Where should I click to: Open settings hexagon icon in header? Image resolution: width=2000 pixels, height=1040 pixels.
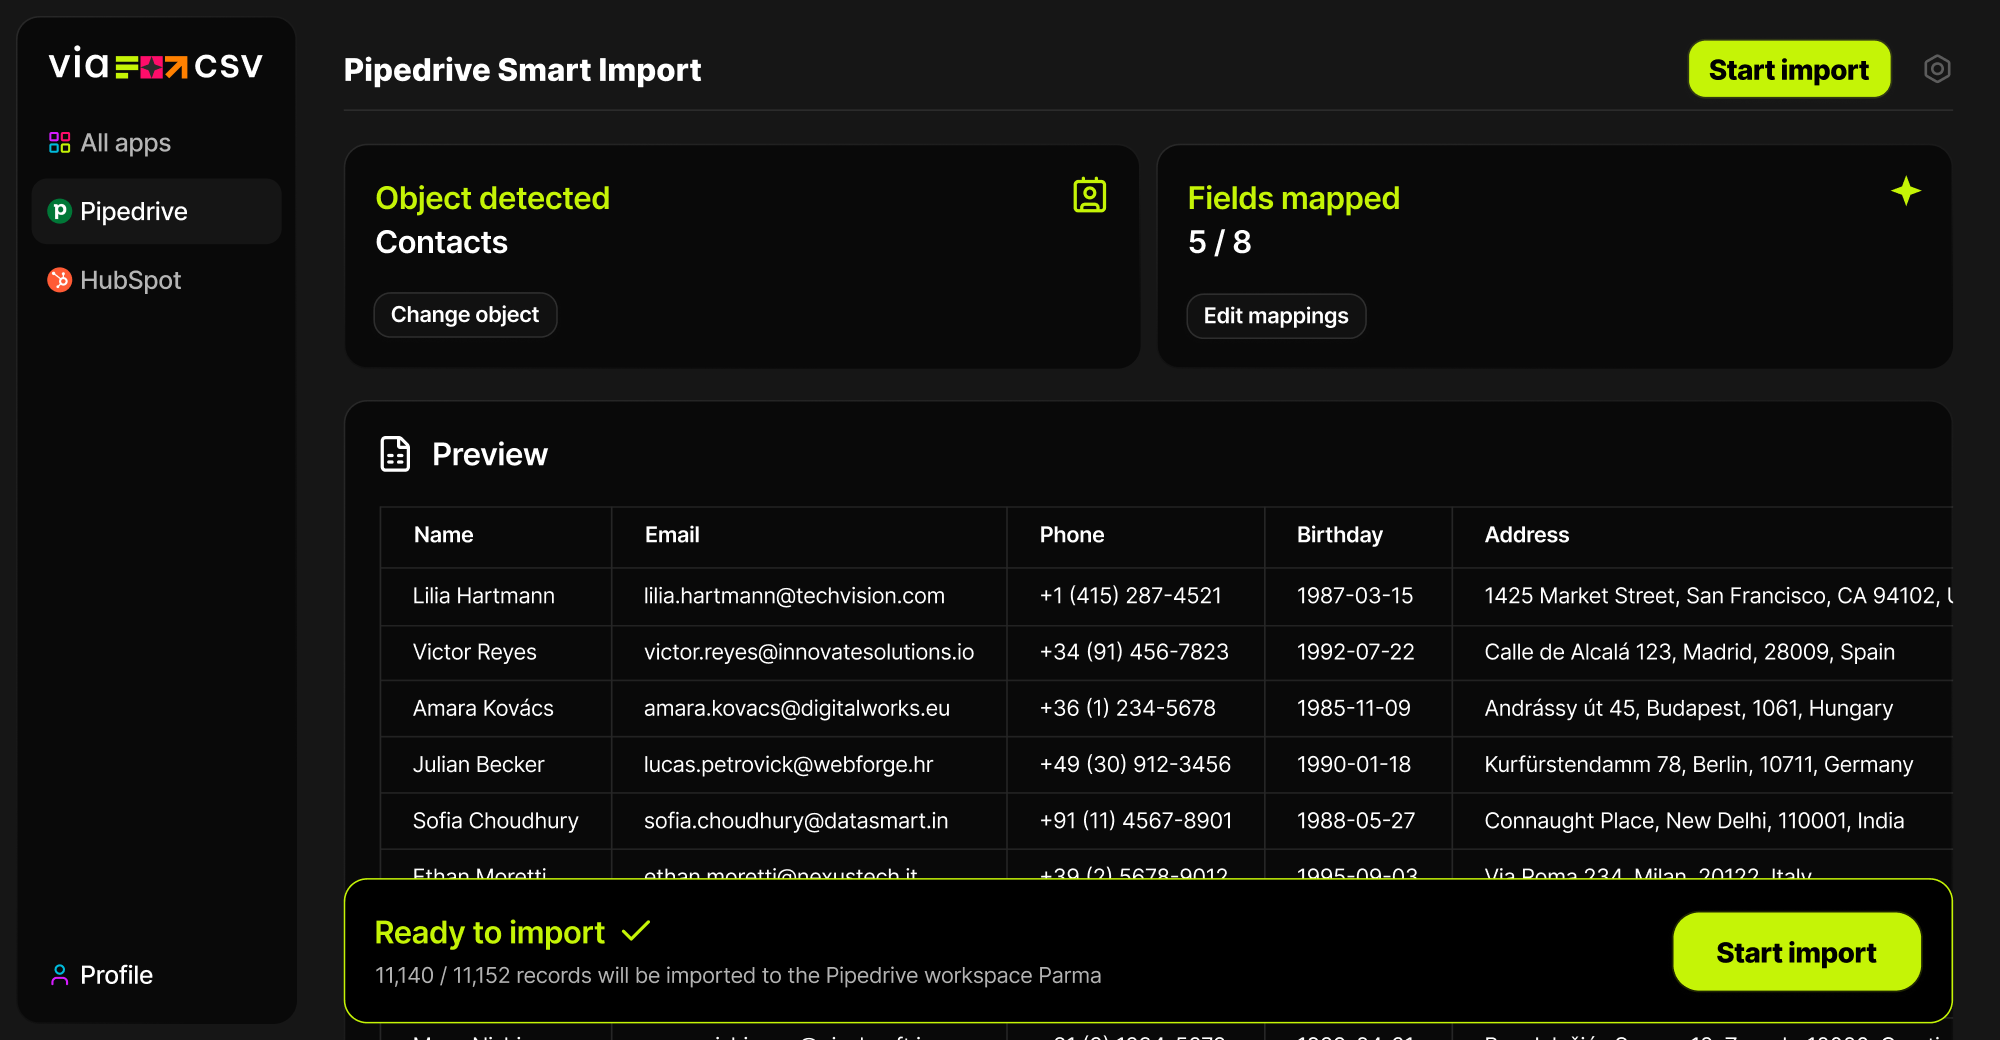pyautogui.click(x=1937, y=69)
